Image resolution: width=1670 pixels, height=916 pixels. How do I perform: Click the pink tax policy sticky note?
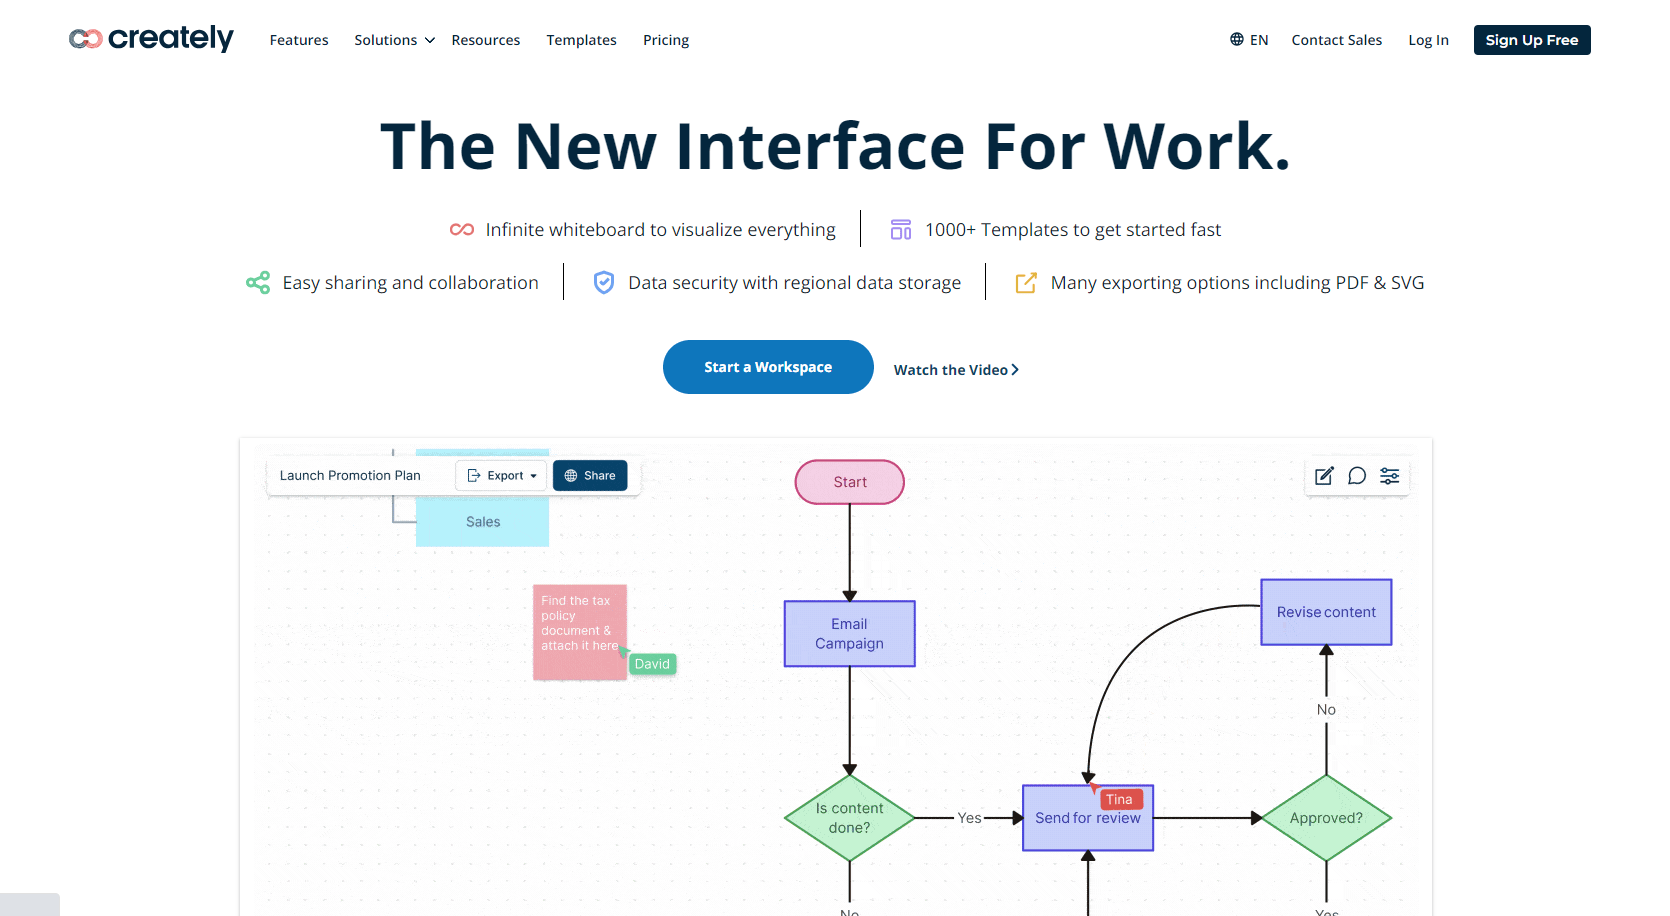pos(580,632)
